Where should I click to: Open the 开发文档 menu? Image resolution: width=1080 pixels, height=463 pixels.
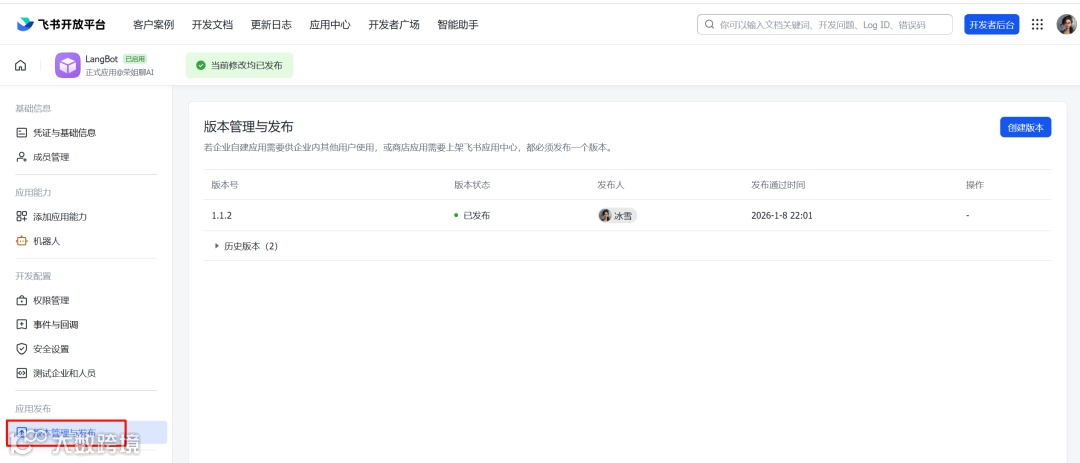pyautogui.click(x=212, y=25)
